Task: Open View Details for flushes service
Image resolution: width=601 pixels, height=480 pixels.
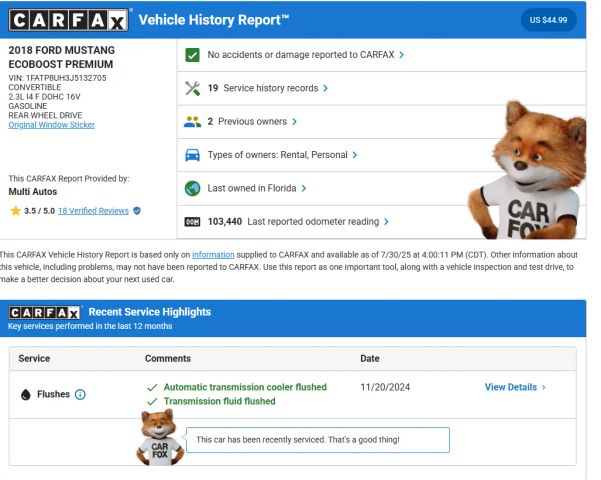Action: (x=515, y=387)
